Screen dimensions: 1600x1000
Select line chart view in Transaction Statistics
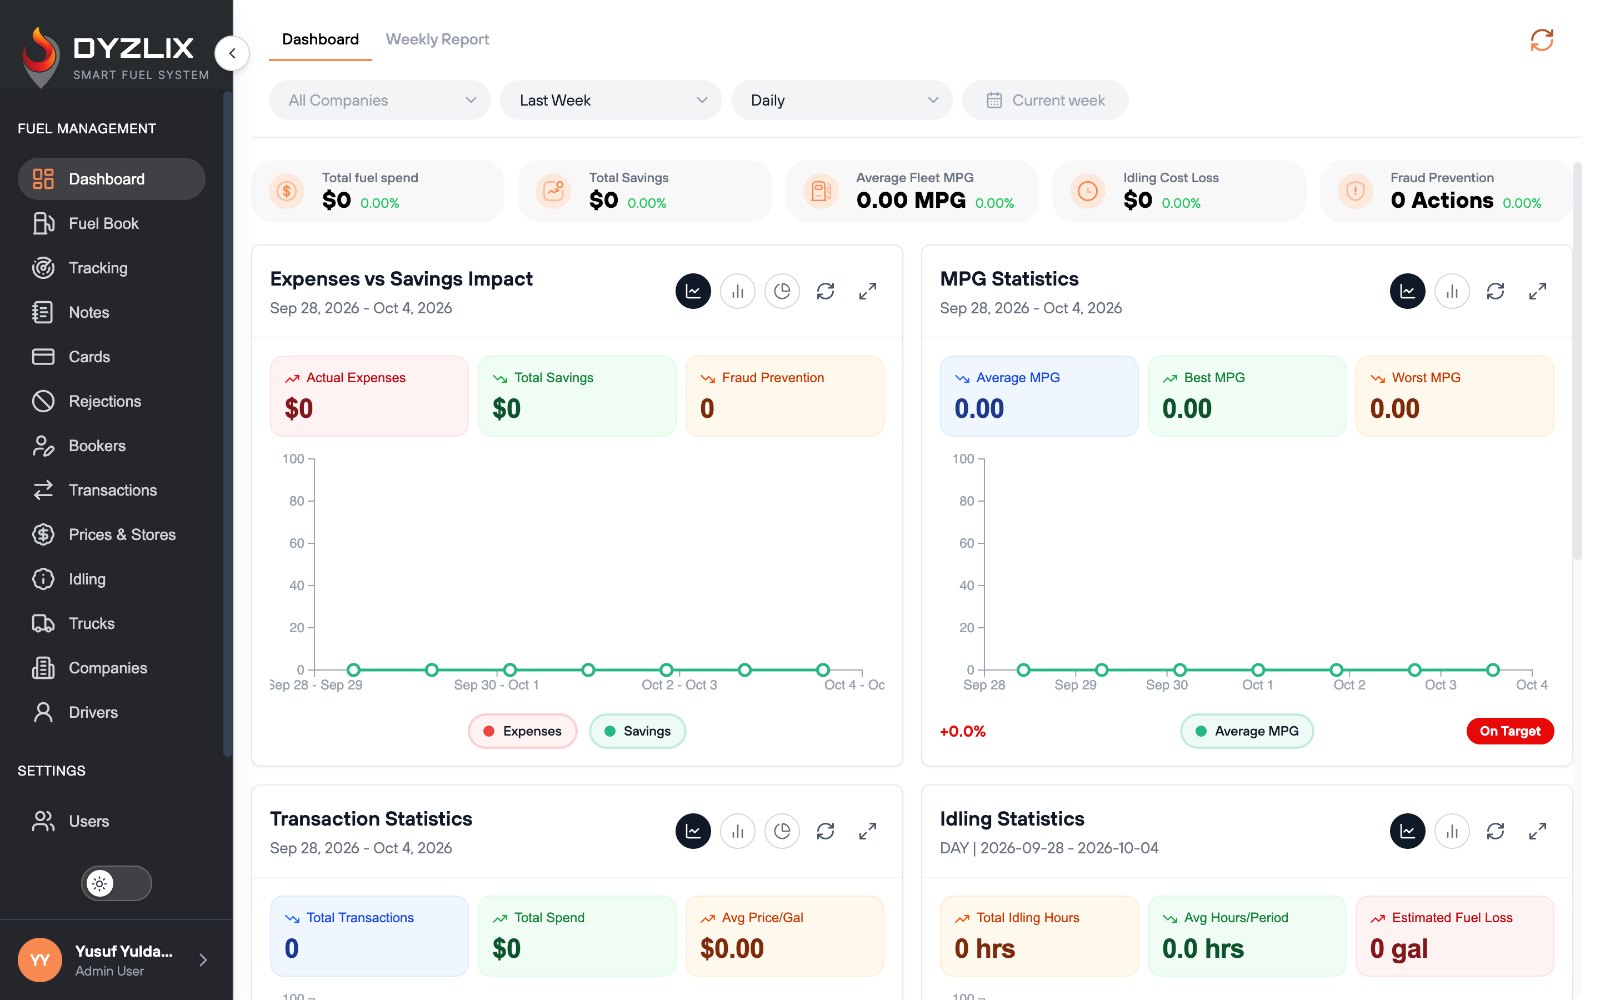click(693, 831)
